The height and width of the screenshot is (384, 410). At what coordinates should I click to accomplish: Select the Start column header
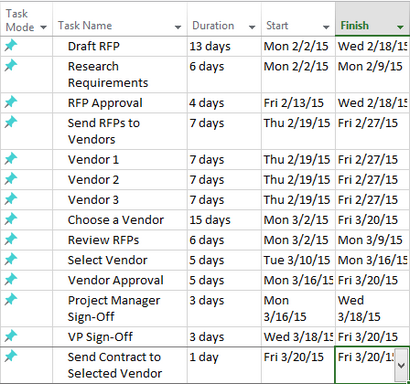click(298, 19)
